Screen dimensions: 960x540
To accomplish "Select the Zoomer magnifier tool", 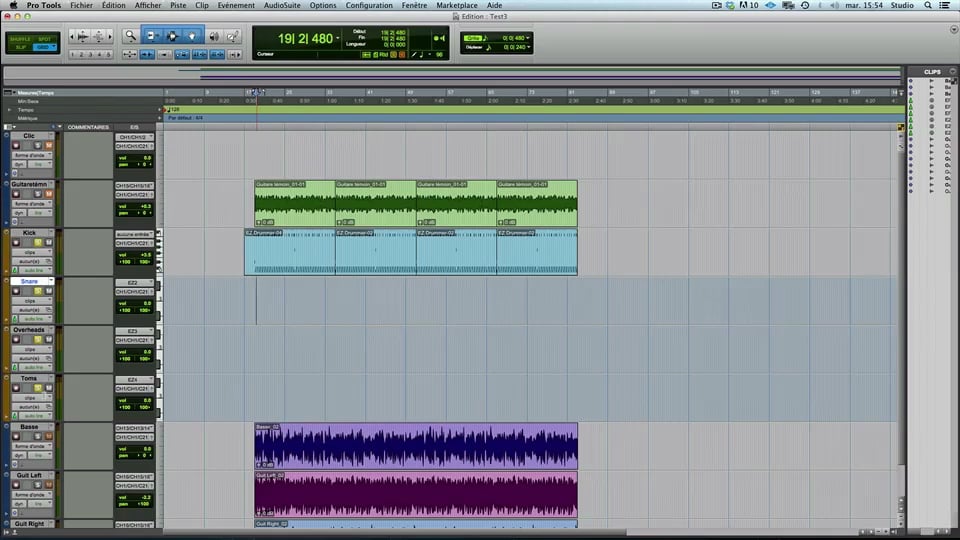I will (x=130, y=36).
